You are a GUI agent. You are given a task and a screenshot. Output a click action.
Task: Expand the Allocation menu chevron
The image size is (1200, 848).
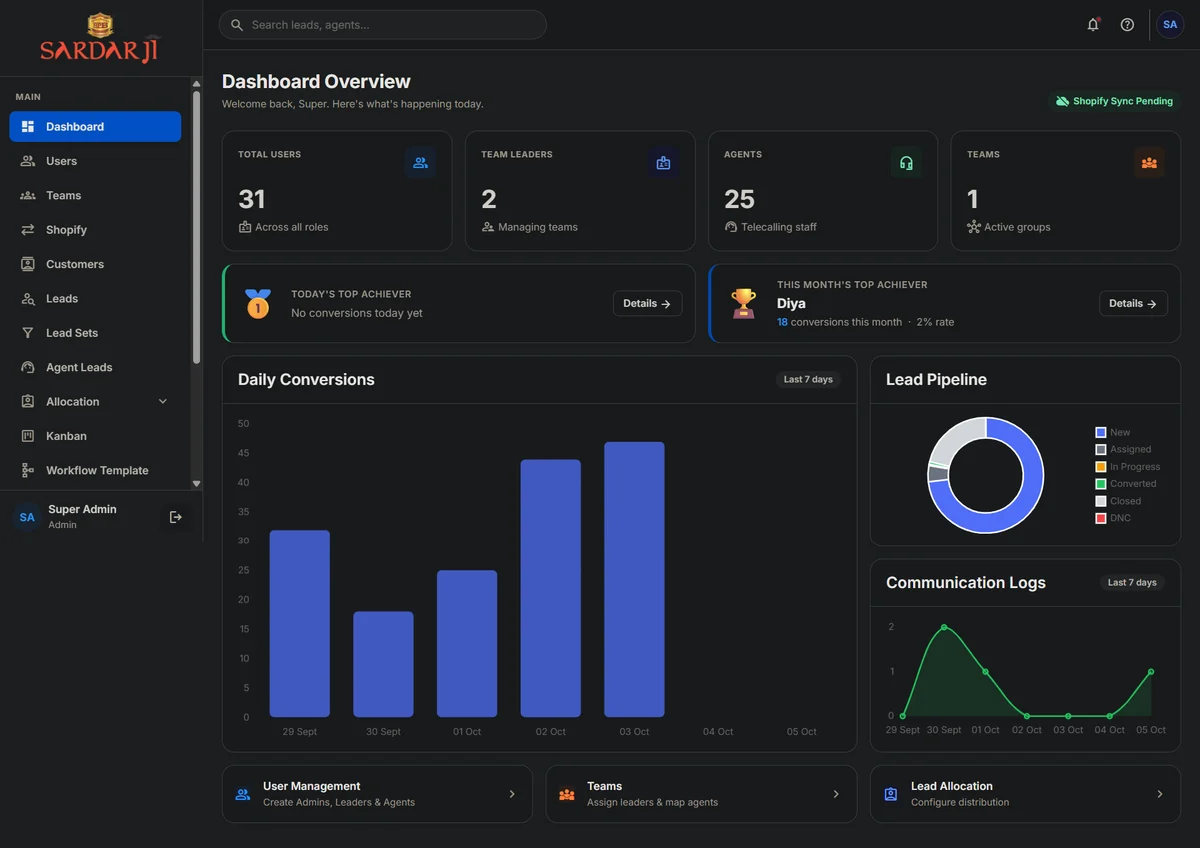pos(163,401)
